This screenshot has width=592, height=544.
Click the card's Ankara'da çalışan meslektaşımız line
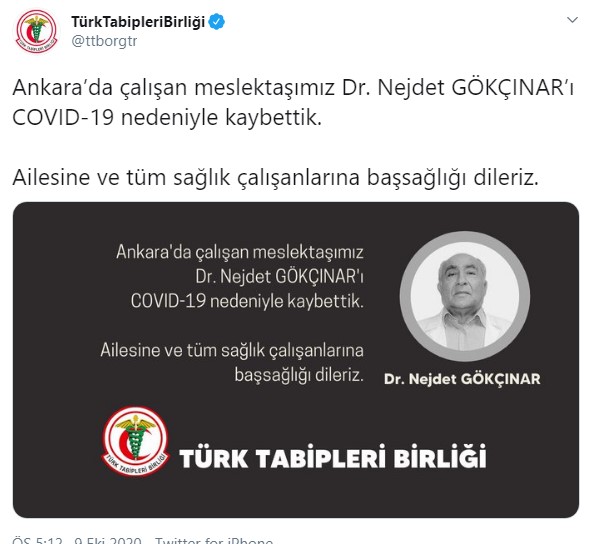[x=240, y=252]
